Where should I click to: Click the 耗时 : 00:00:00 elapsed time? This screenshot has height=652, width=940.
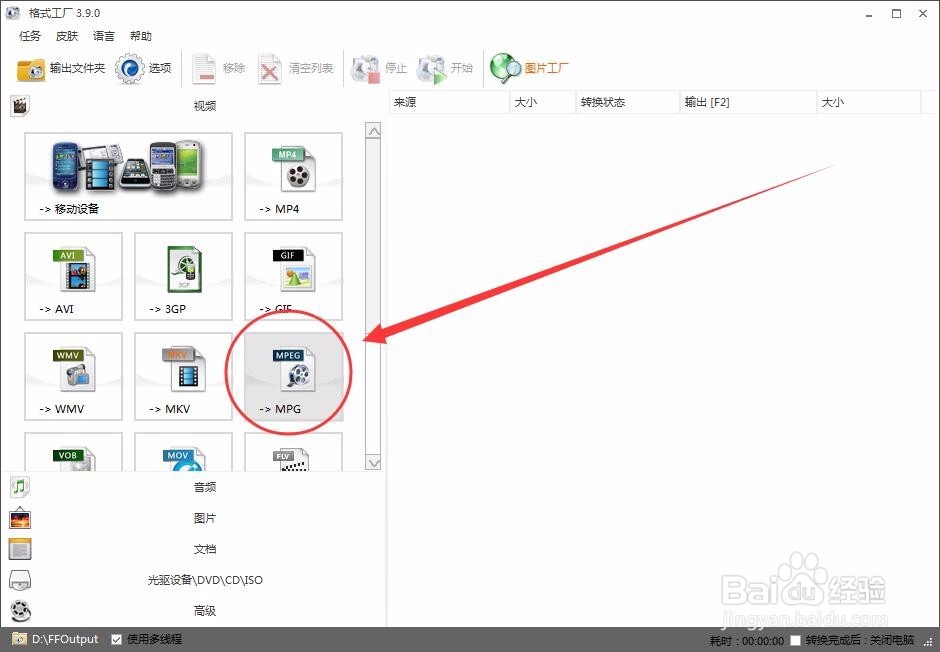click(746, 641)
